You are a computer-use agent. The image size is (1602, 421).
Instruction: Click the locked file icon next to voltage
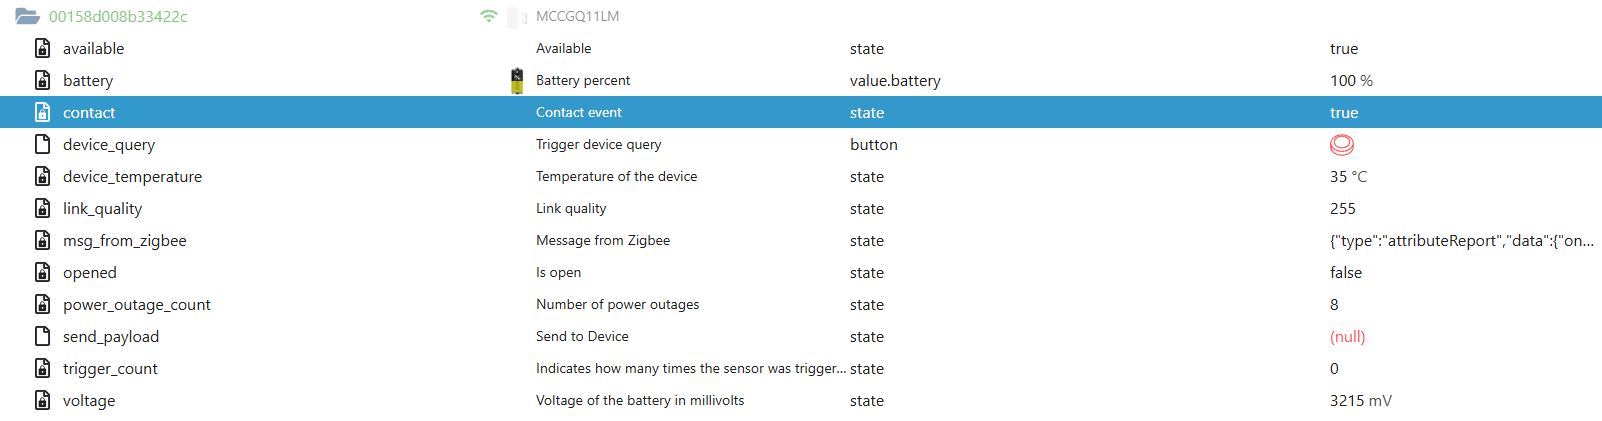tap(43, 400)
